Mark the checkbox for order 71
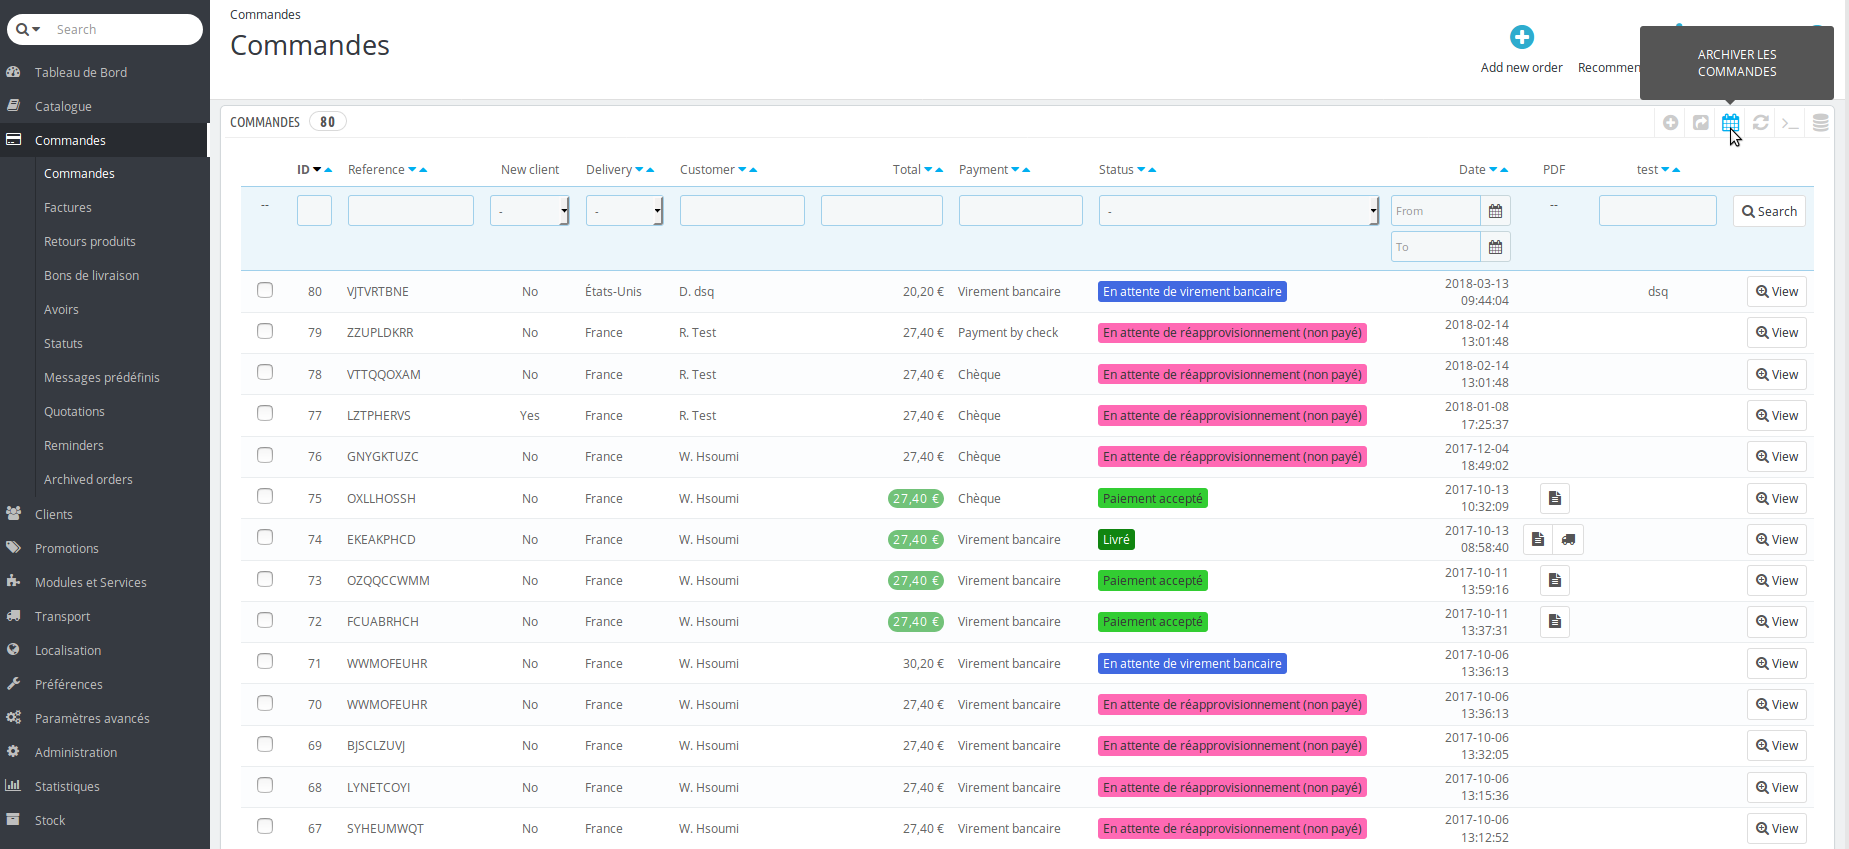1849x849 pixels. 265,661
